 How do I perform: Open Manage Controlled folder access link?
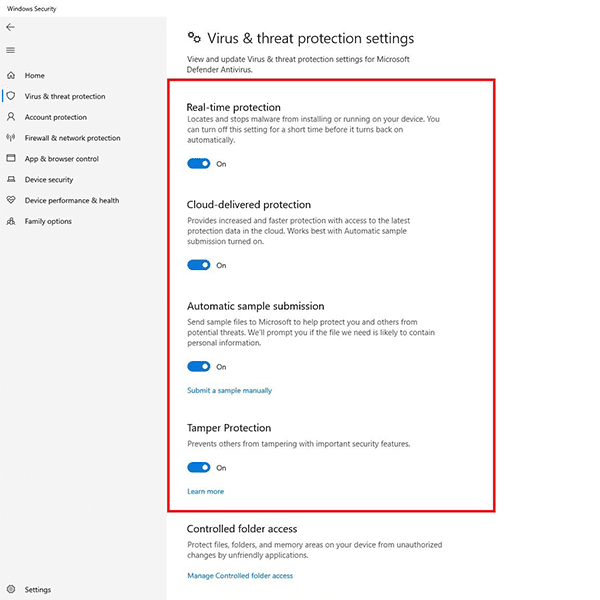pyautogui.click(x=240, y=576)
